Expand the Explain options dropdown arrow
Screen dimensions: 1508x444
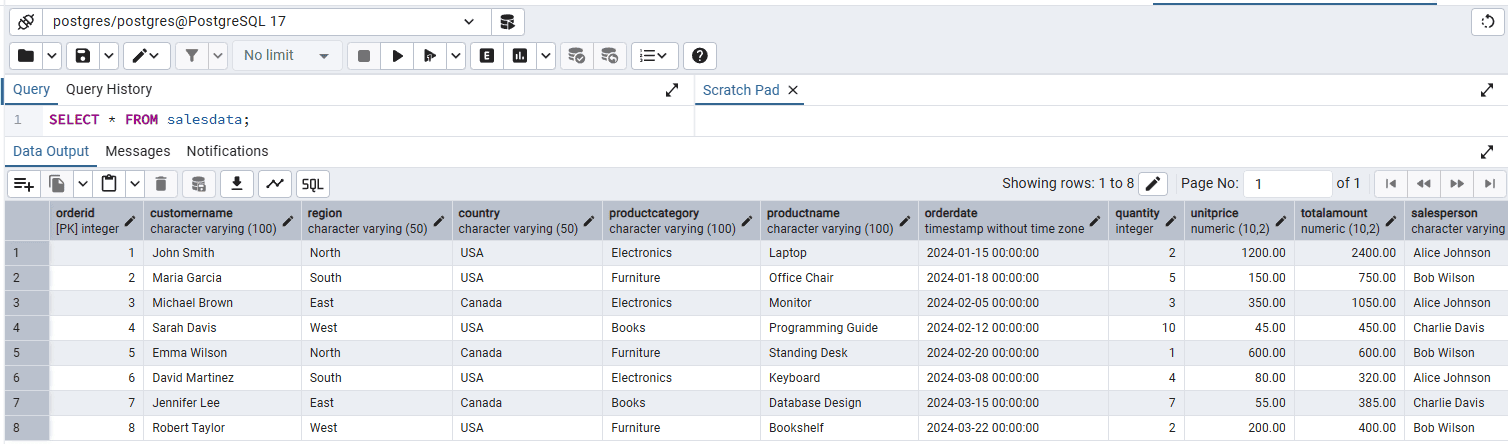(546, 56)
